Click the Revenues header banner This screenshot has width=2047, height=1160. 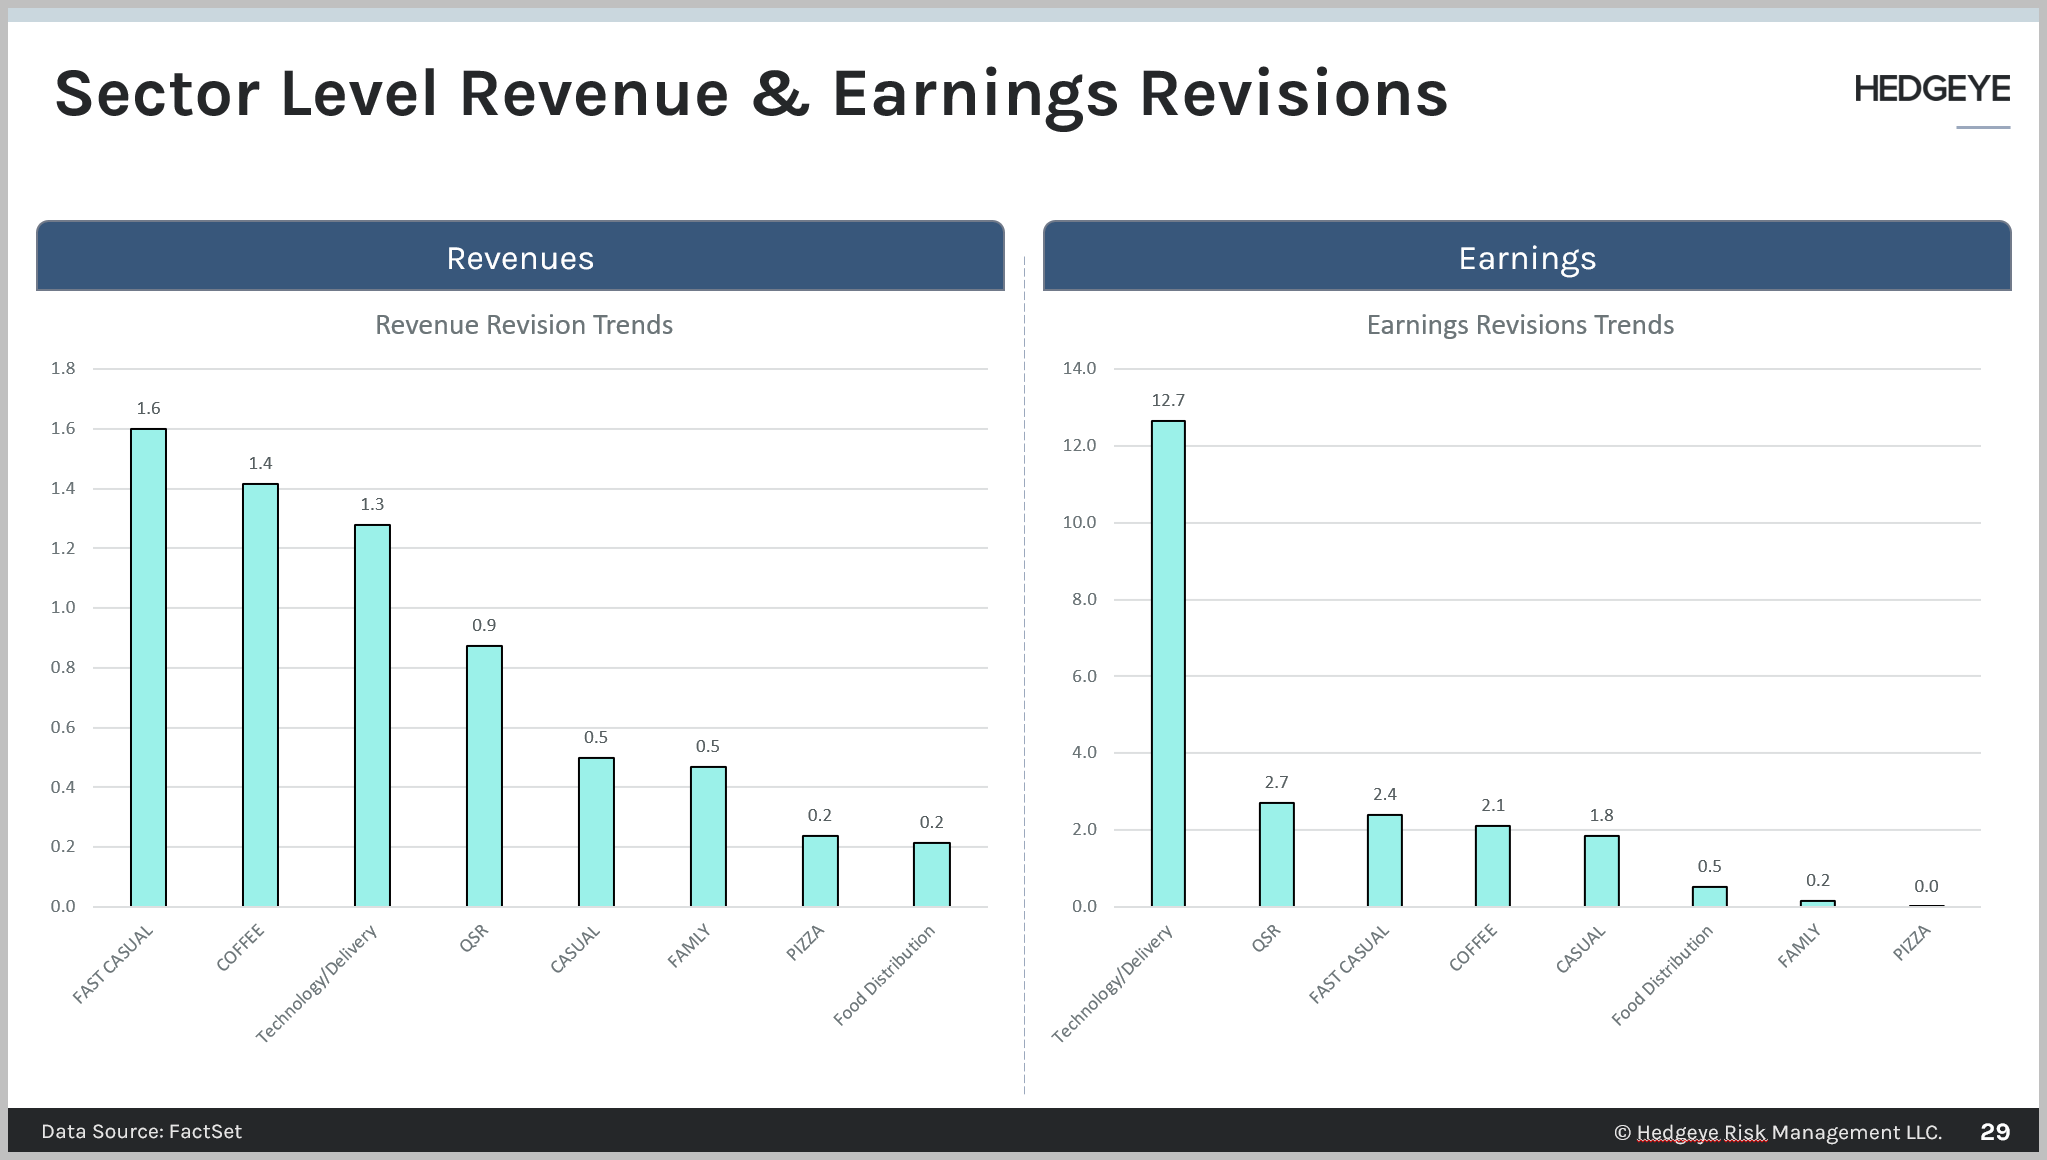[520, 257]
